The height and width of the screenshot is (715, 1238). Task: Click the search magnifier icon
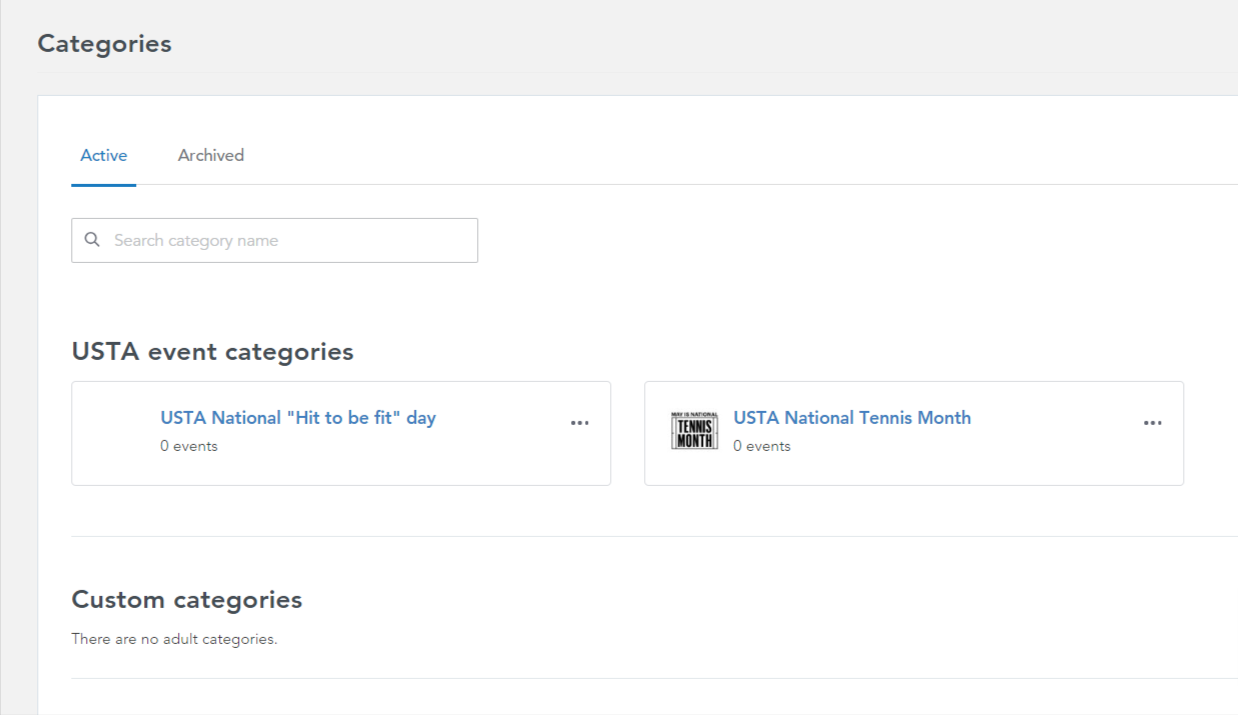tap(92, 240)
